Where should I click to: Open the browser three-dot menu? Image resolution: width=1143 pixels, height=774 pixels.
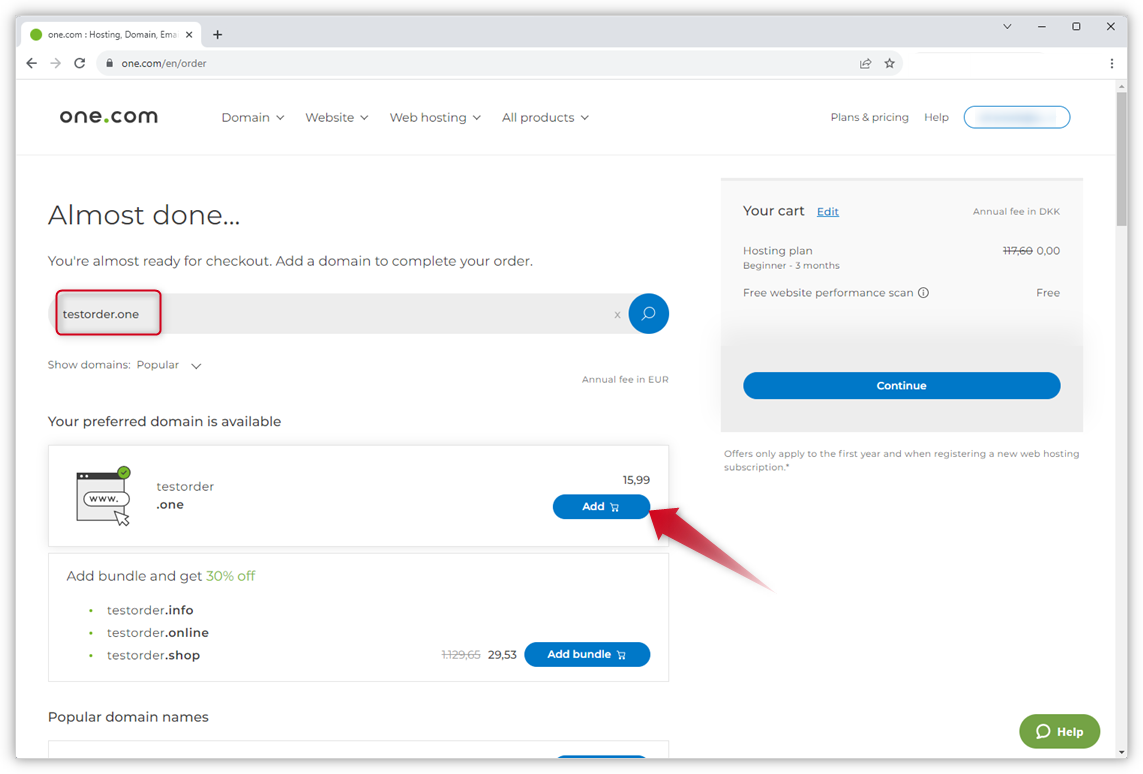tap(1111, 63)
